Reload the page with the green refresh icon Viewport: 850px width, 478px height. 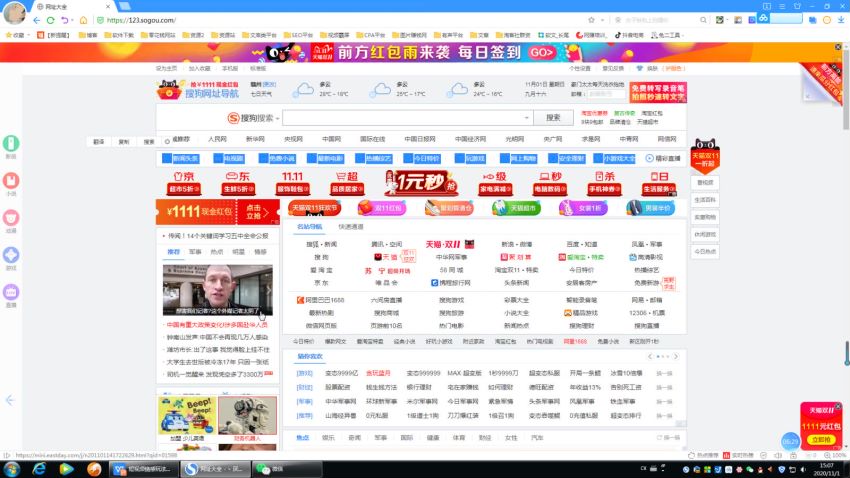(50, 20)
